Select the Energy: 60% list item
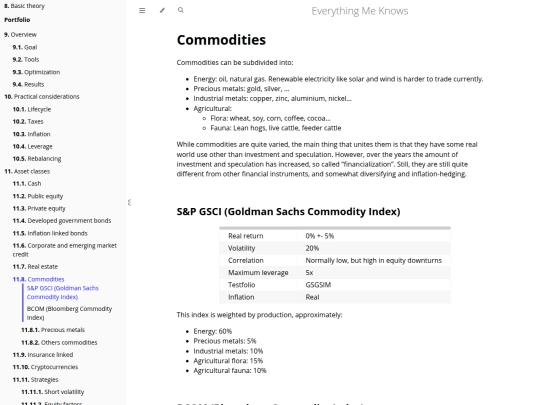Screen dimensions: 540x405 point(212,331)
